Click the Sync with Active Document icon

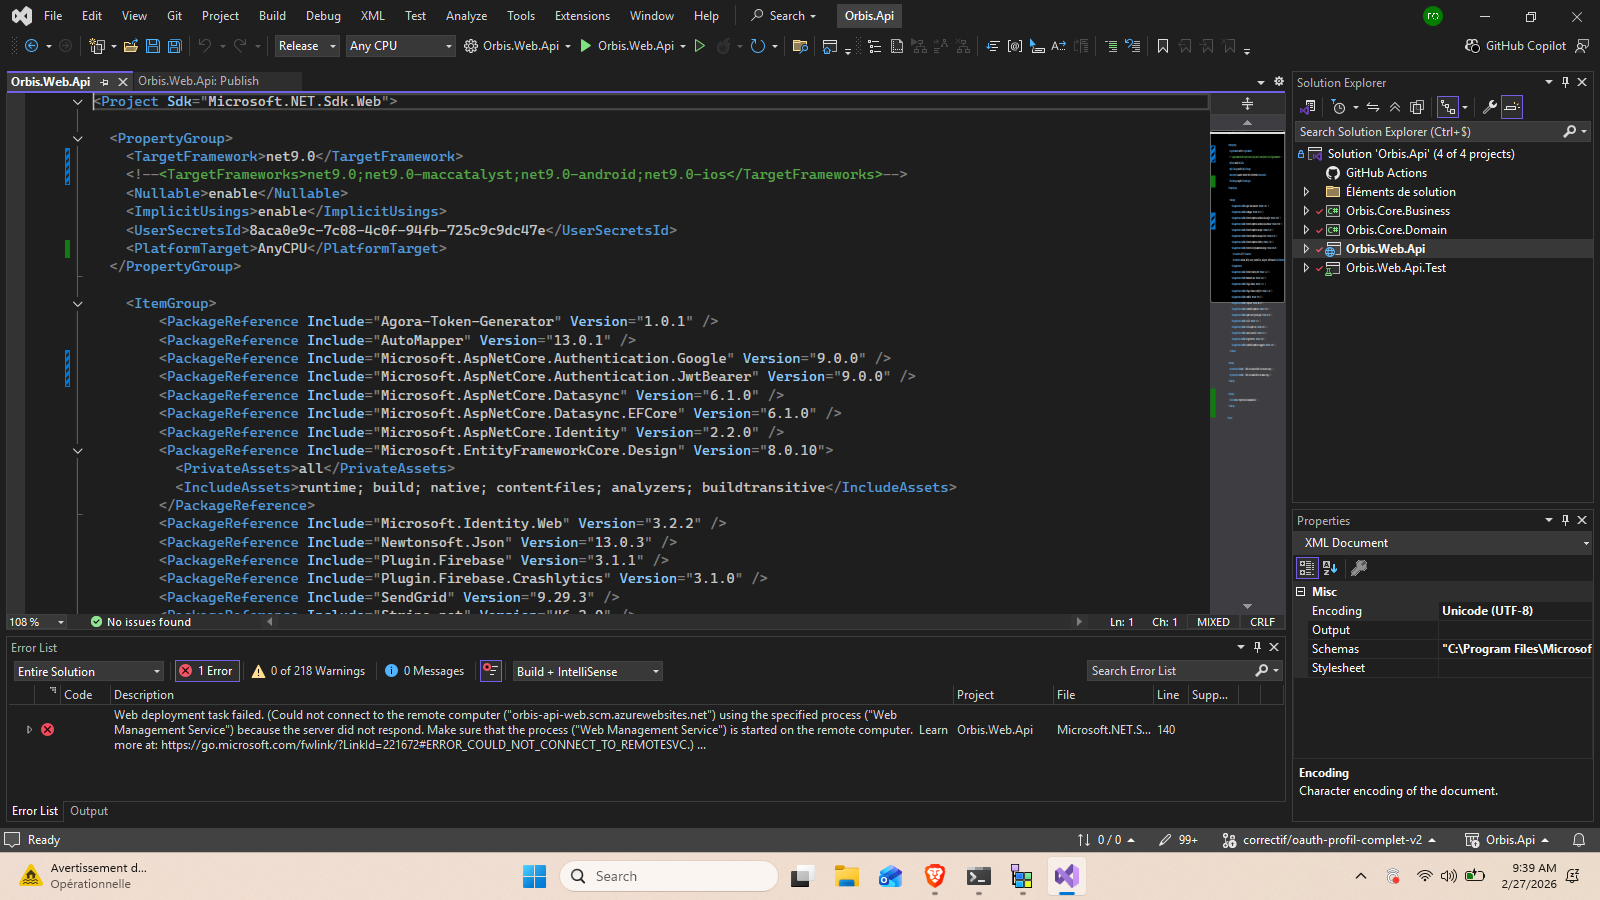point(1373,107)
